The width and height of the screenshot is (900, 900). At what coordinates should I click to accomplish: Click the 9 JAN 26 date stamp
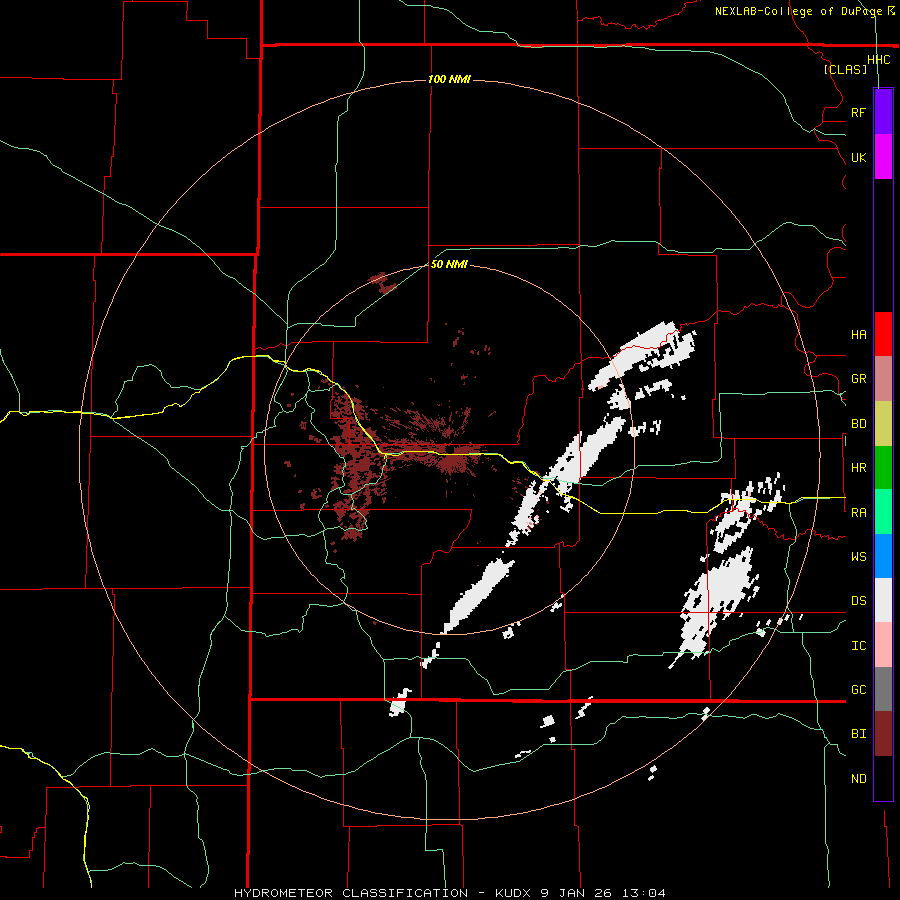pyautogui.click(x=576, y=893)
